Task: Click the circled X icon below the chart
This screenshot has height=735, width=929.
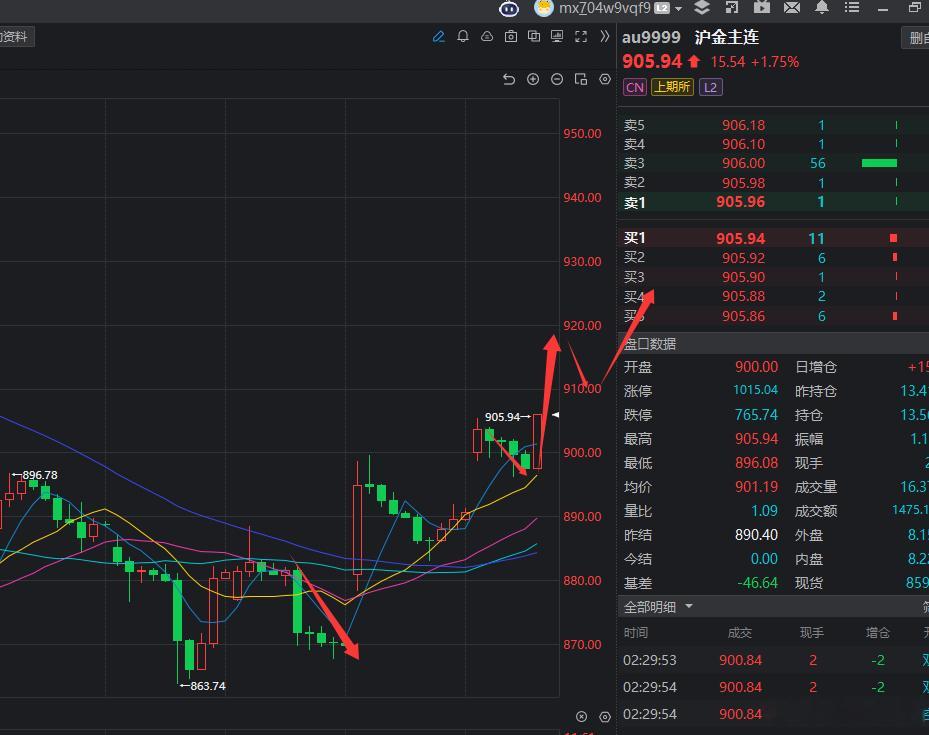Action: click(x=582, y=717)
